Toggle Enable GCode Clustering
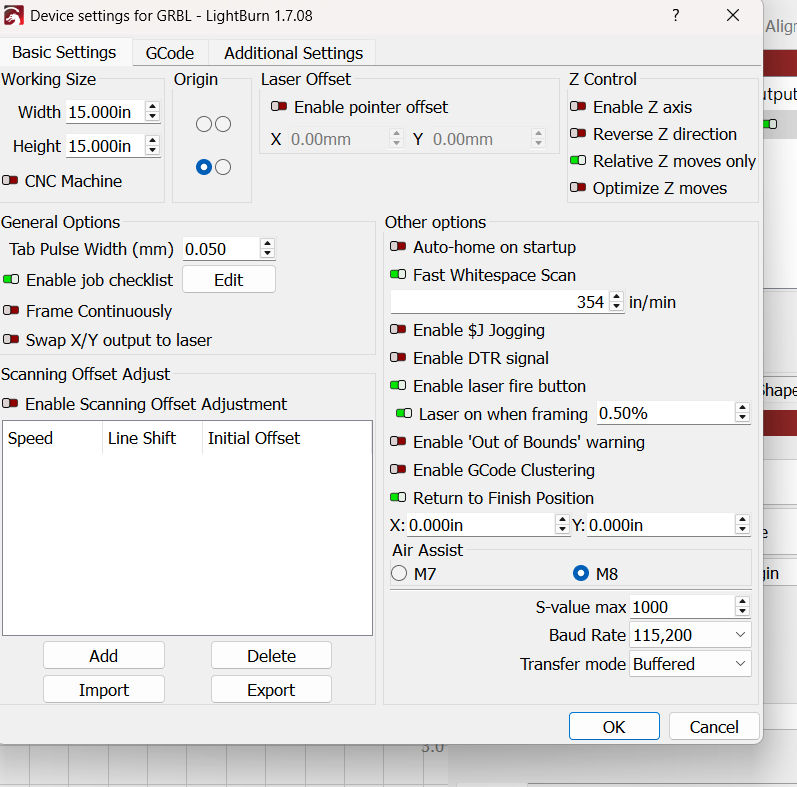This screenshot has width=797, height=787. [398, 469]
